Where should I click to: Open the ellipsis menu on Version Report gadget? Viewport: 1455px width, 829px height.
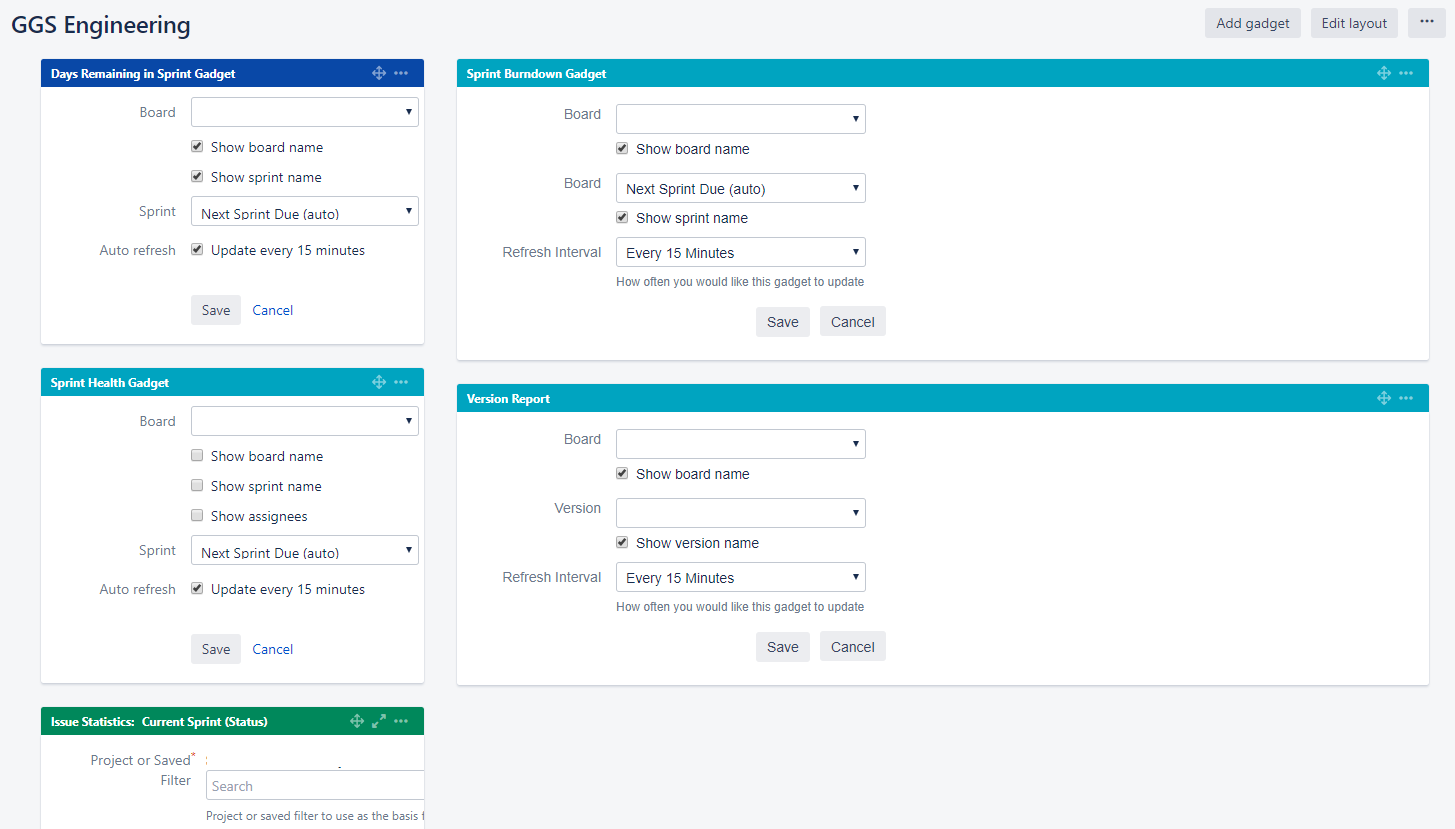coord(1406,397)
